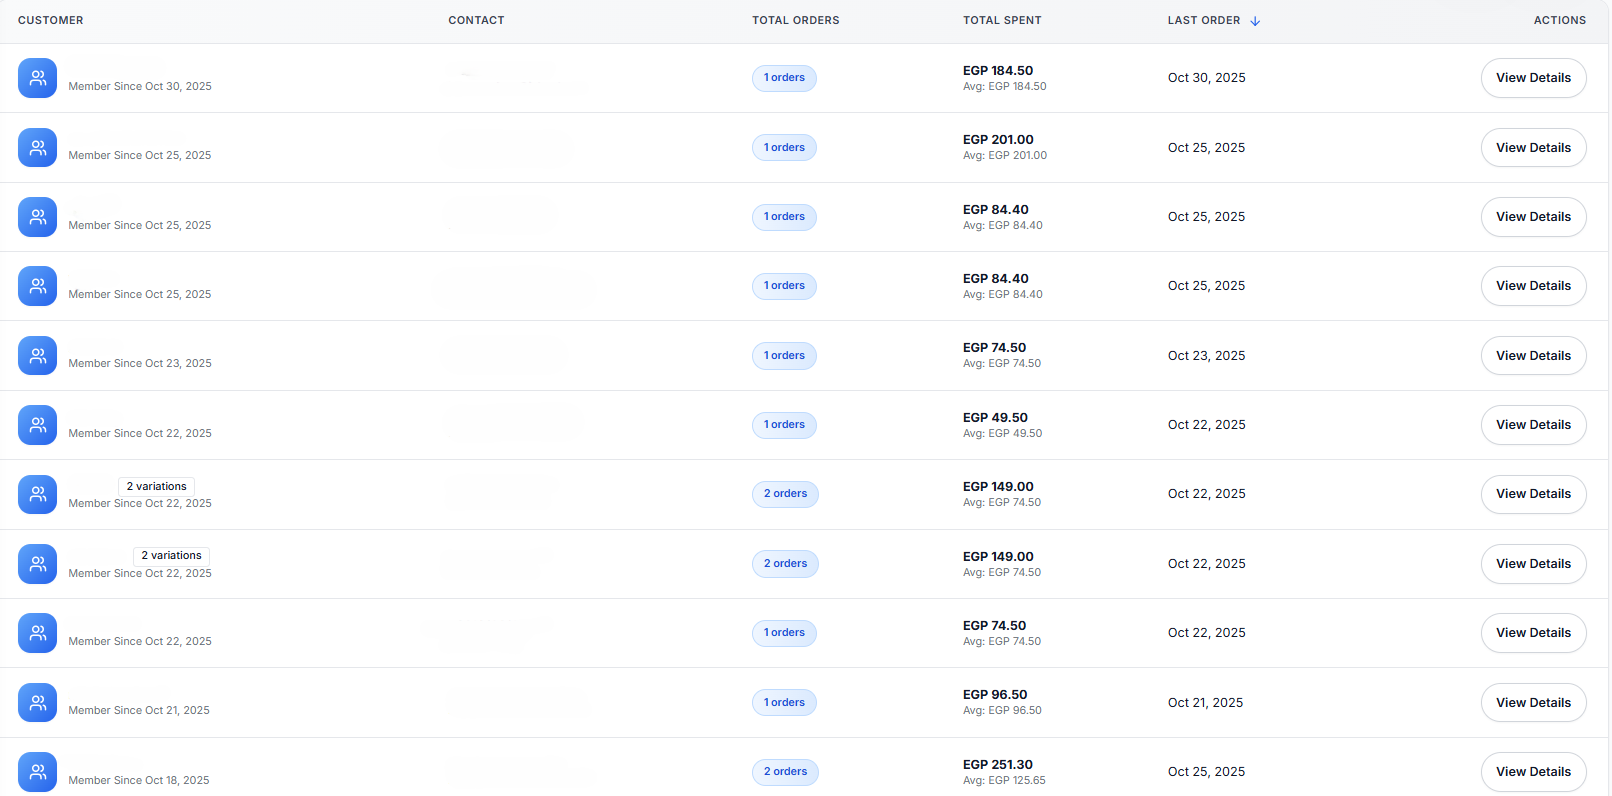Image resolution: width=1612 pixels, height=796 pixels.
Task: Click avatar of customer who spent EGP 201.00
Action: [x=37, y=148]
